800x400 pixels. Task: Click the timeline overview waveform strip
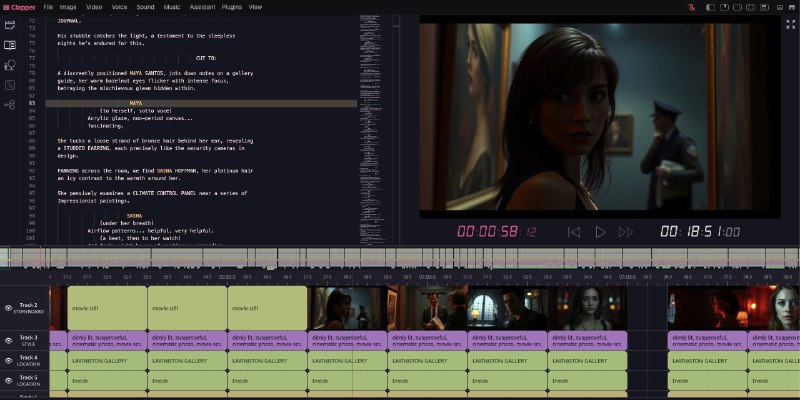400,256
